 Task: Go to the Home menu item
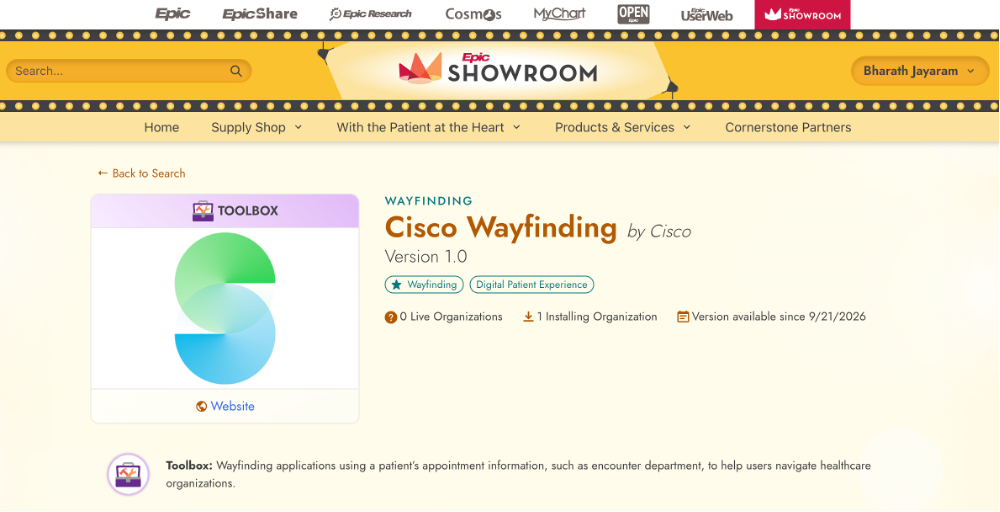click(x=161, y=128)
